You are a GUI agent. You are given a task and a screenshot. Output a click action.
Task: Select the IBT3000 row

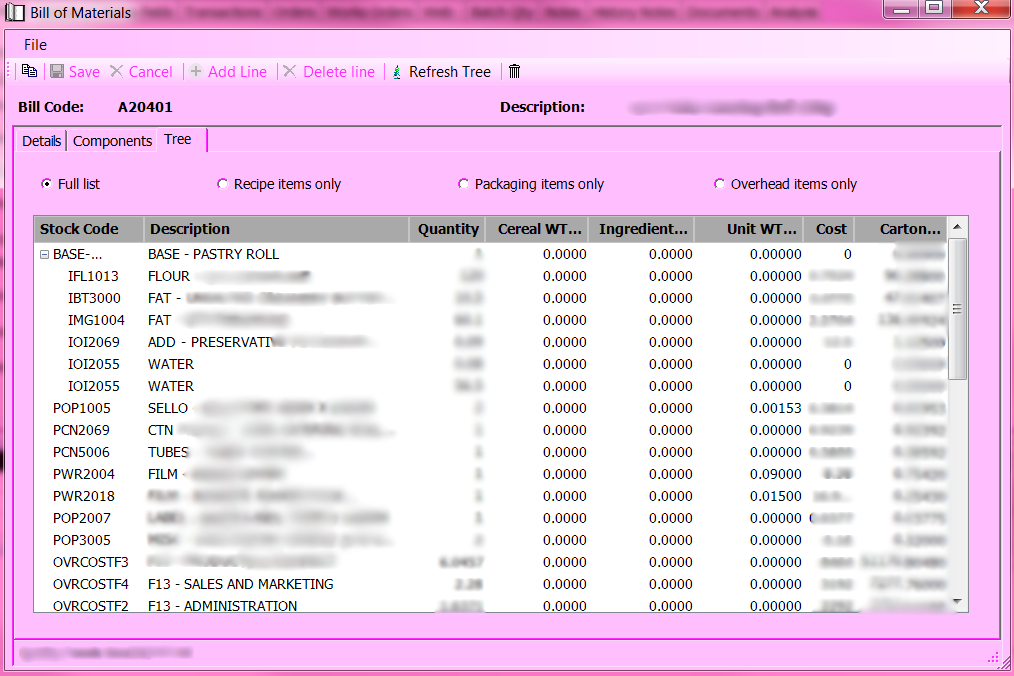[491, 298]
